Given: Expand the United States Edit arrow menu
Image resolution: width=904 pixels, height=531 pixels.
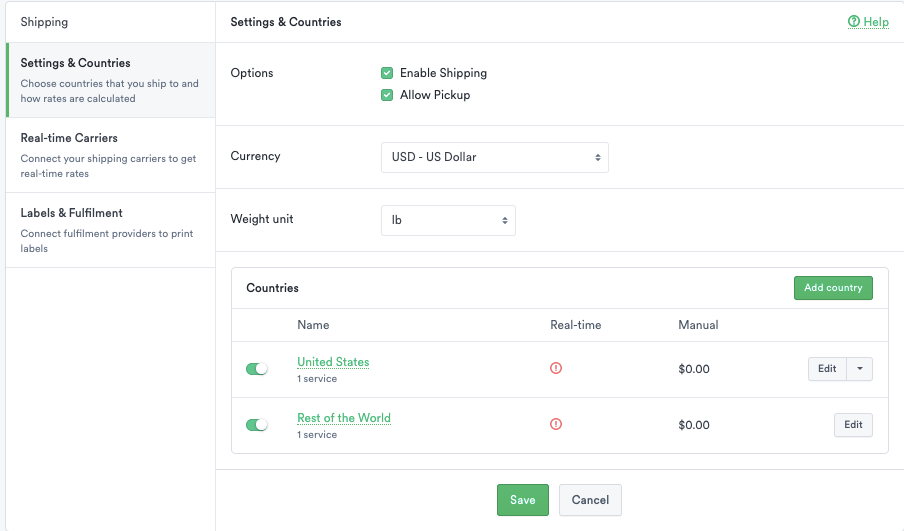Looking at the screenshot, I should pos(860,369).
